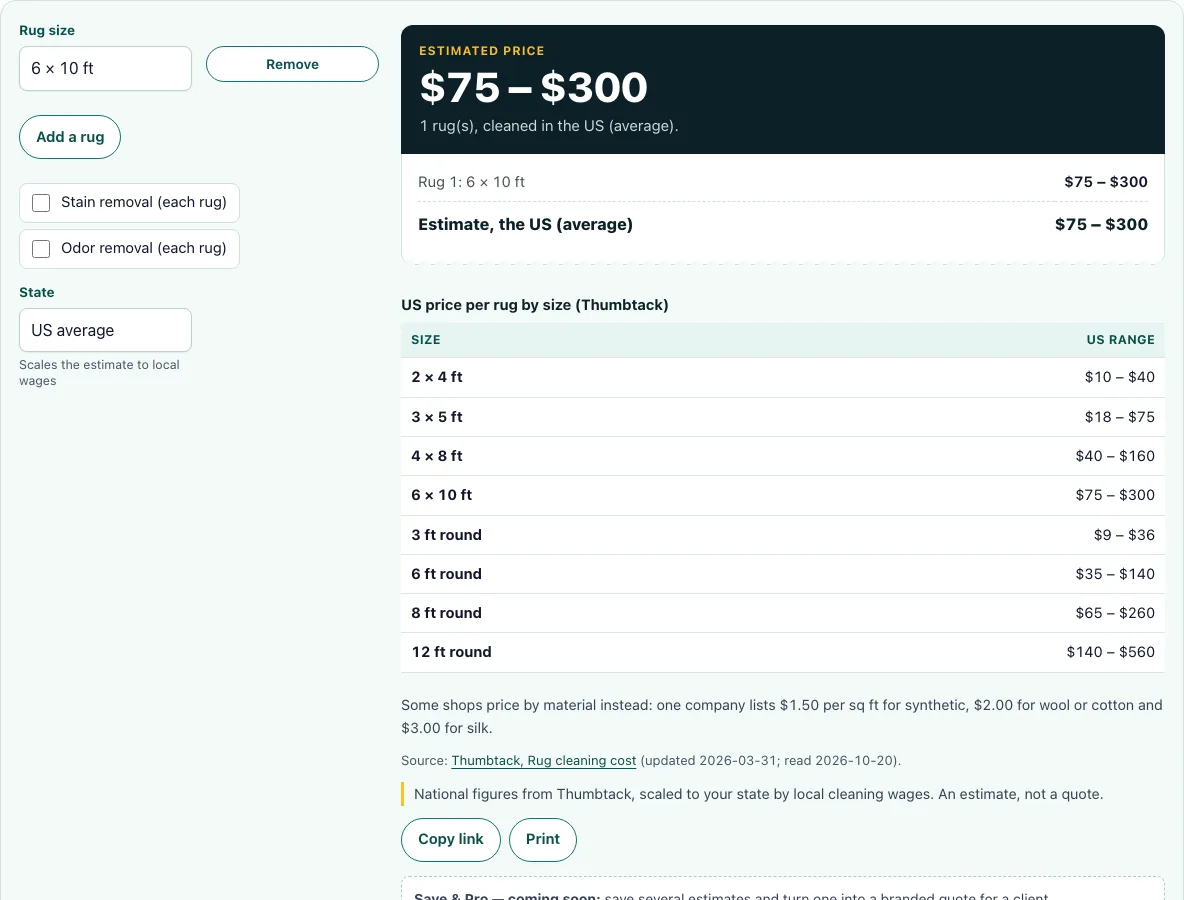Click the $40 – $160 price range
This screenshot has height=900, width=1184.
1115,456
